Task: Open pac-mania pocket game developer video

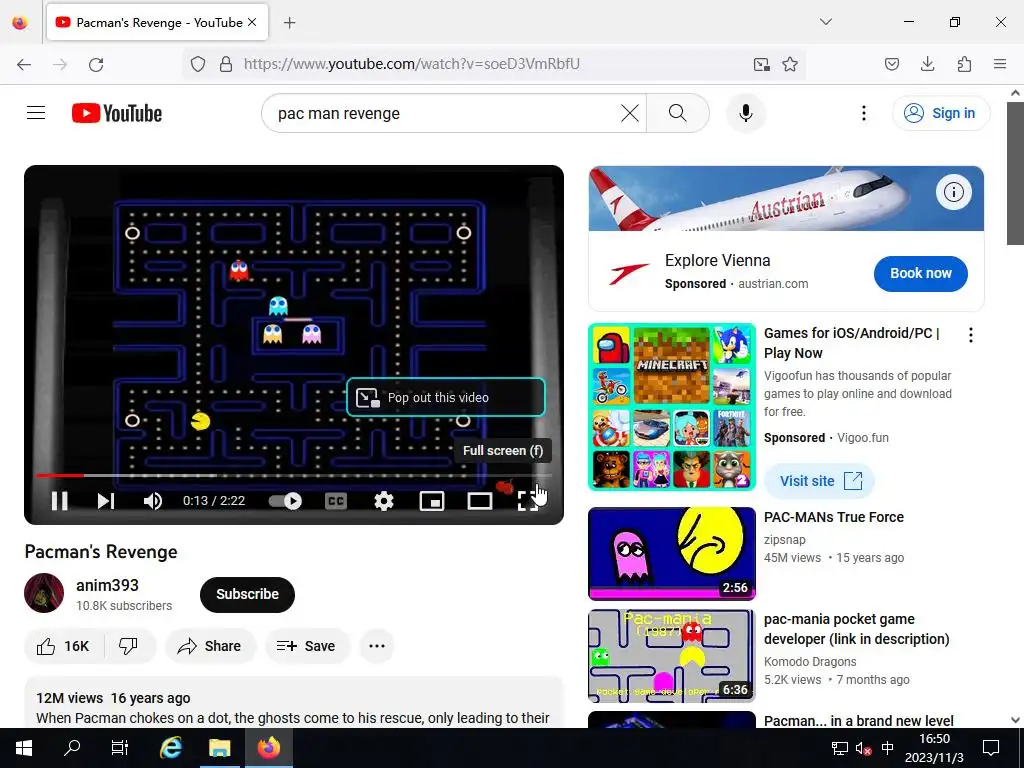Action: 856,629
